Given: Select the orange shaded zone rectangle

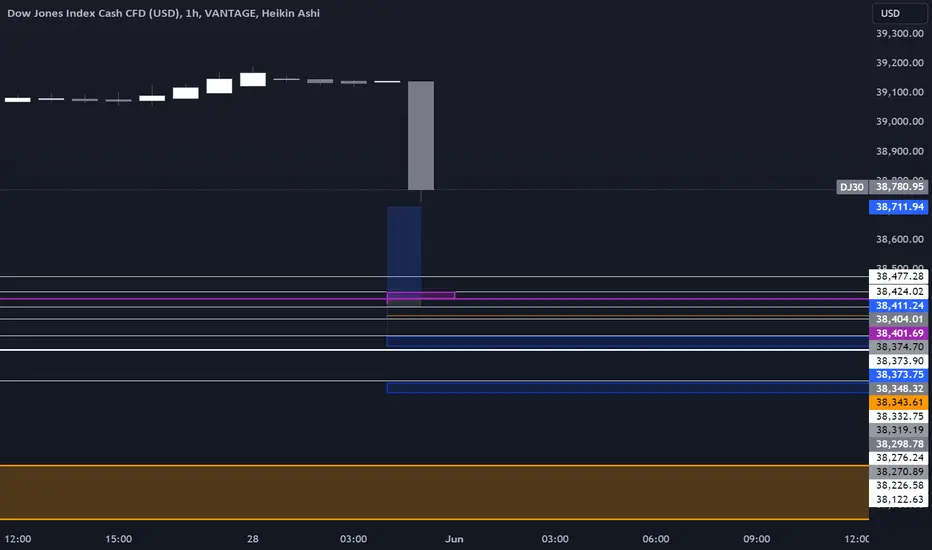Looking at the screenshot, I should coord(434,492).
